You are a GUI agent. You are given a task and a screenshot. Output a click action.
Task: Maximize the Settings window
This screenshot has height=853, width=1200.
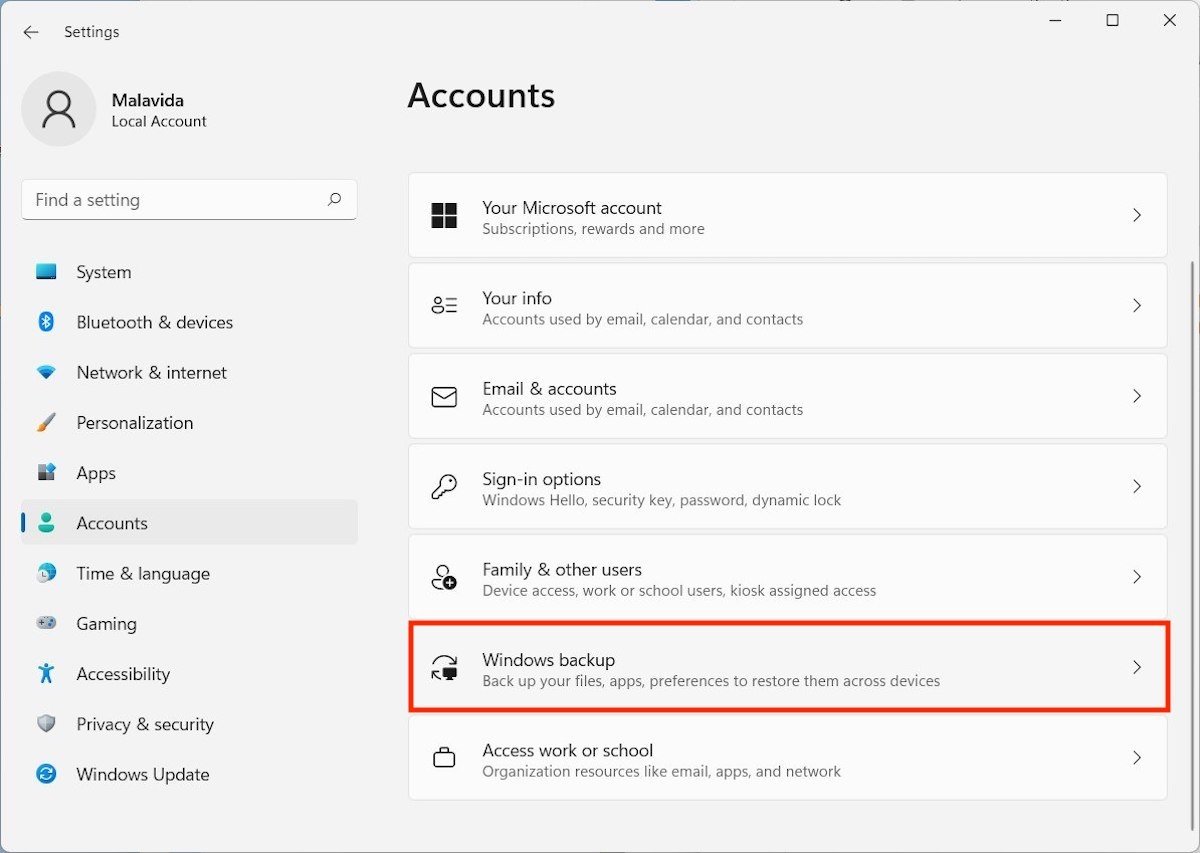[x=1112, y=20]
